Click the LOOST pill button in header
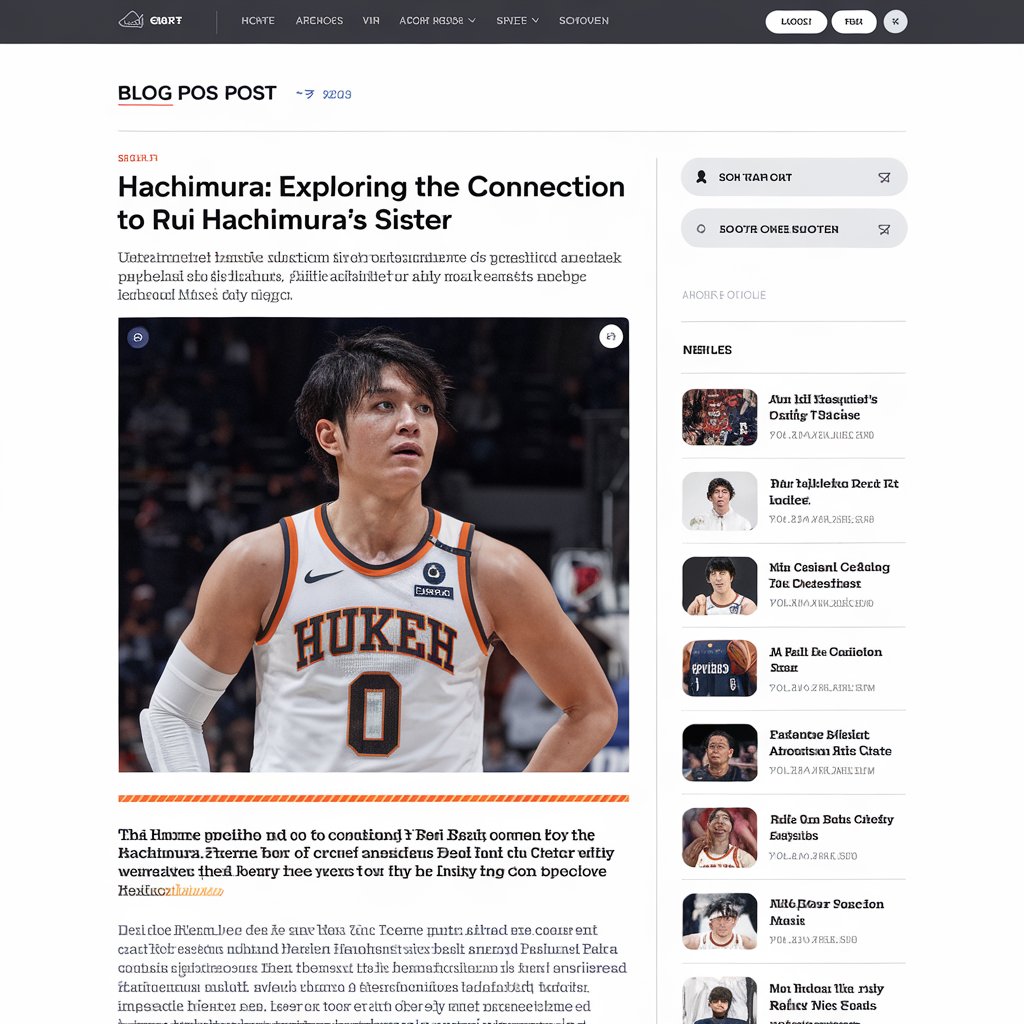This screenshot has width=1024, height=1024. point(796,22)
